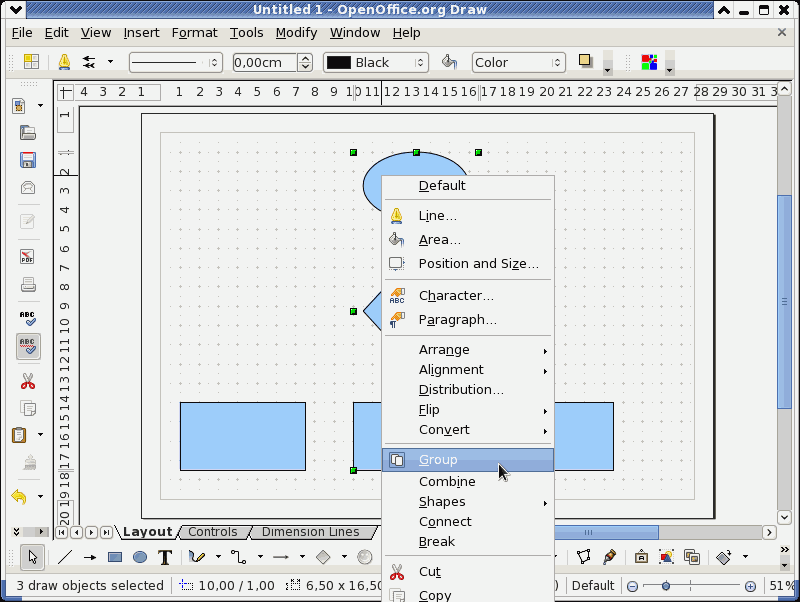Screen dimensions: 800x602
Task: Click the Arrow Style toolbar icon
Action: tap(89, 62)
